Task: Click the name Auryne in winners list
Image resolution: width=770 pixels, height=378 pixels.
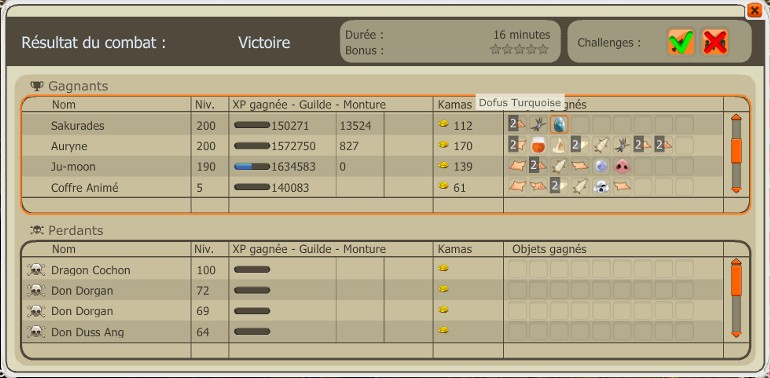Action: pos(69,146)
